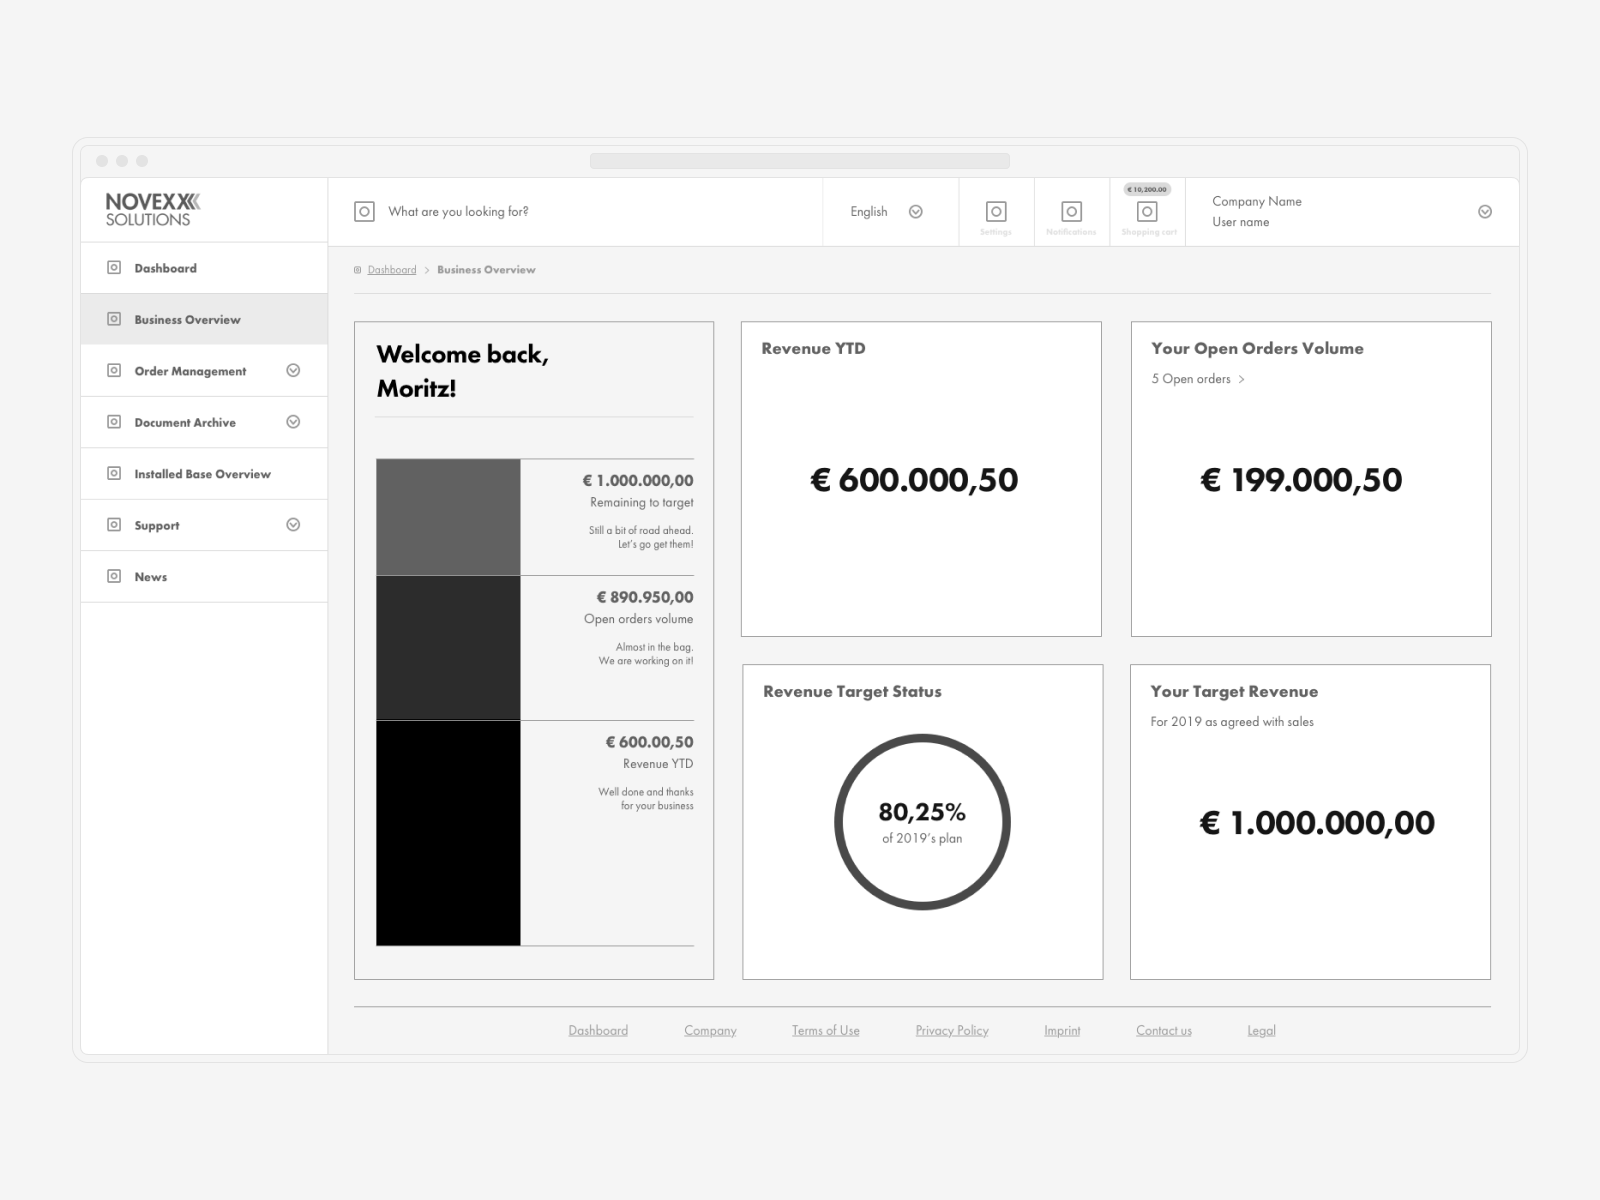This screenshot has height=1200, width=1600.
Task: Click the NOVEXX Solutions logo
Action: point(153,210)
